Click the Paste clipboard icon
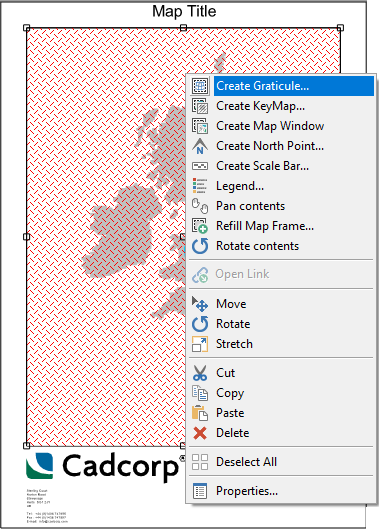 tap(200, 413)
